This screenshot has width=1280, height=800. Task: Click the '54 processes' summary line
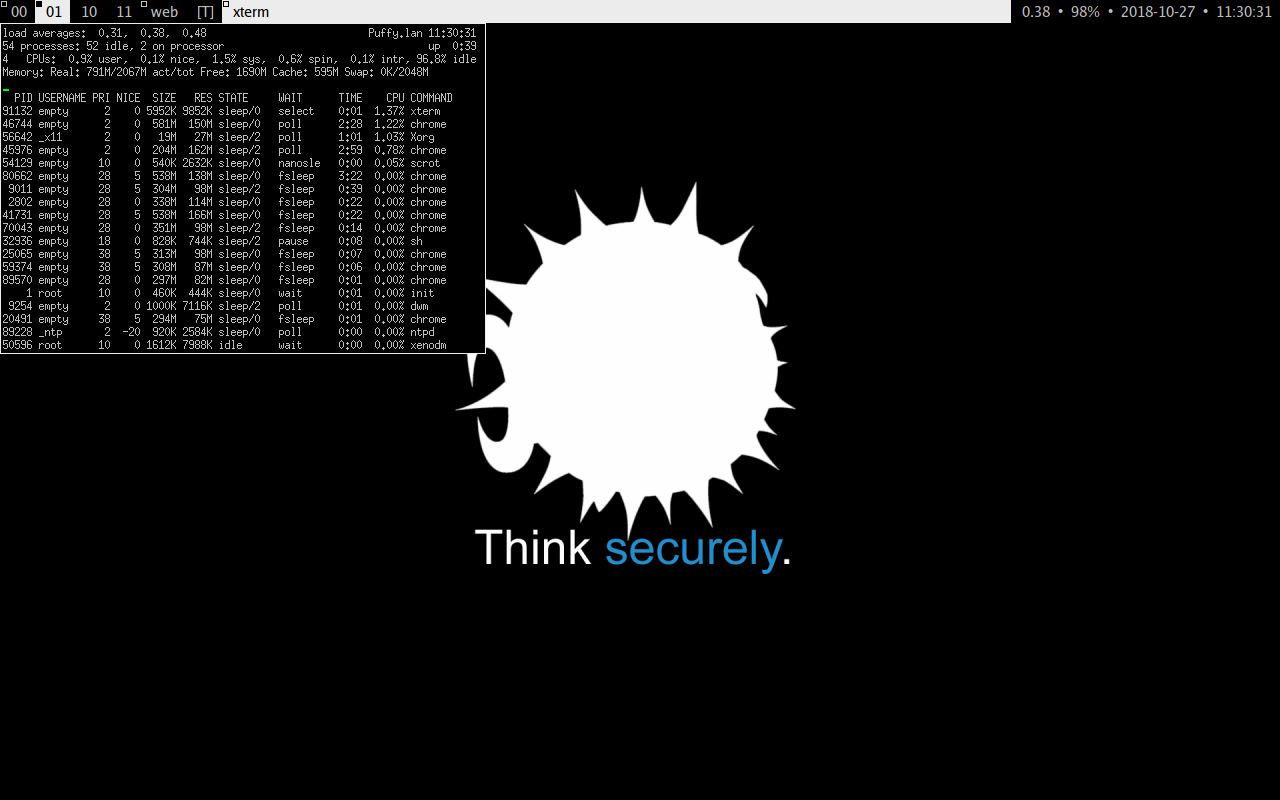pos(113,46)
